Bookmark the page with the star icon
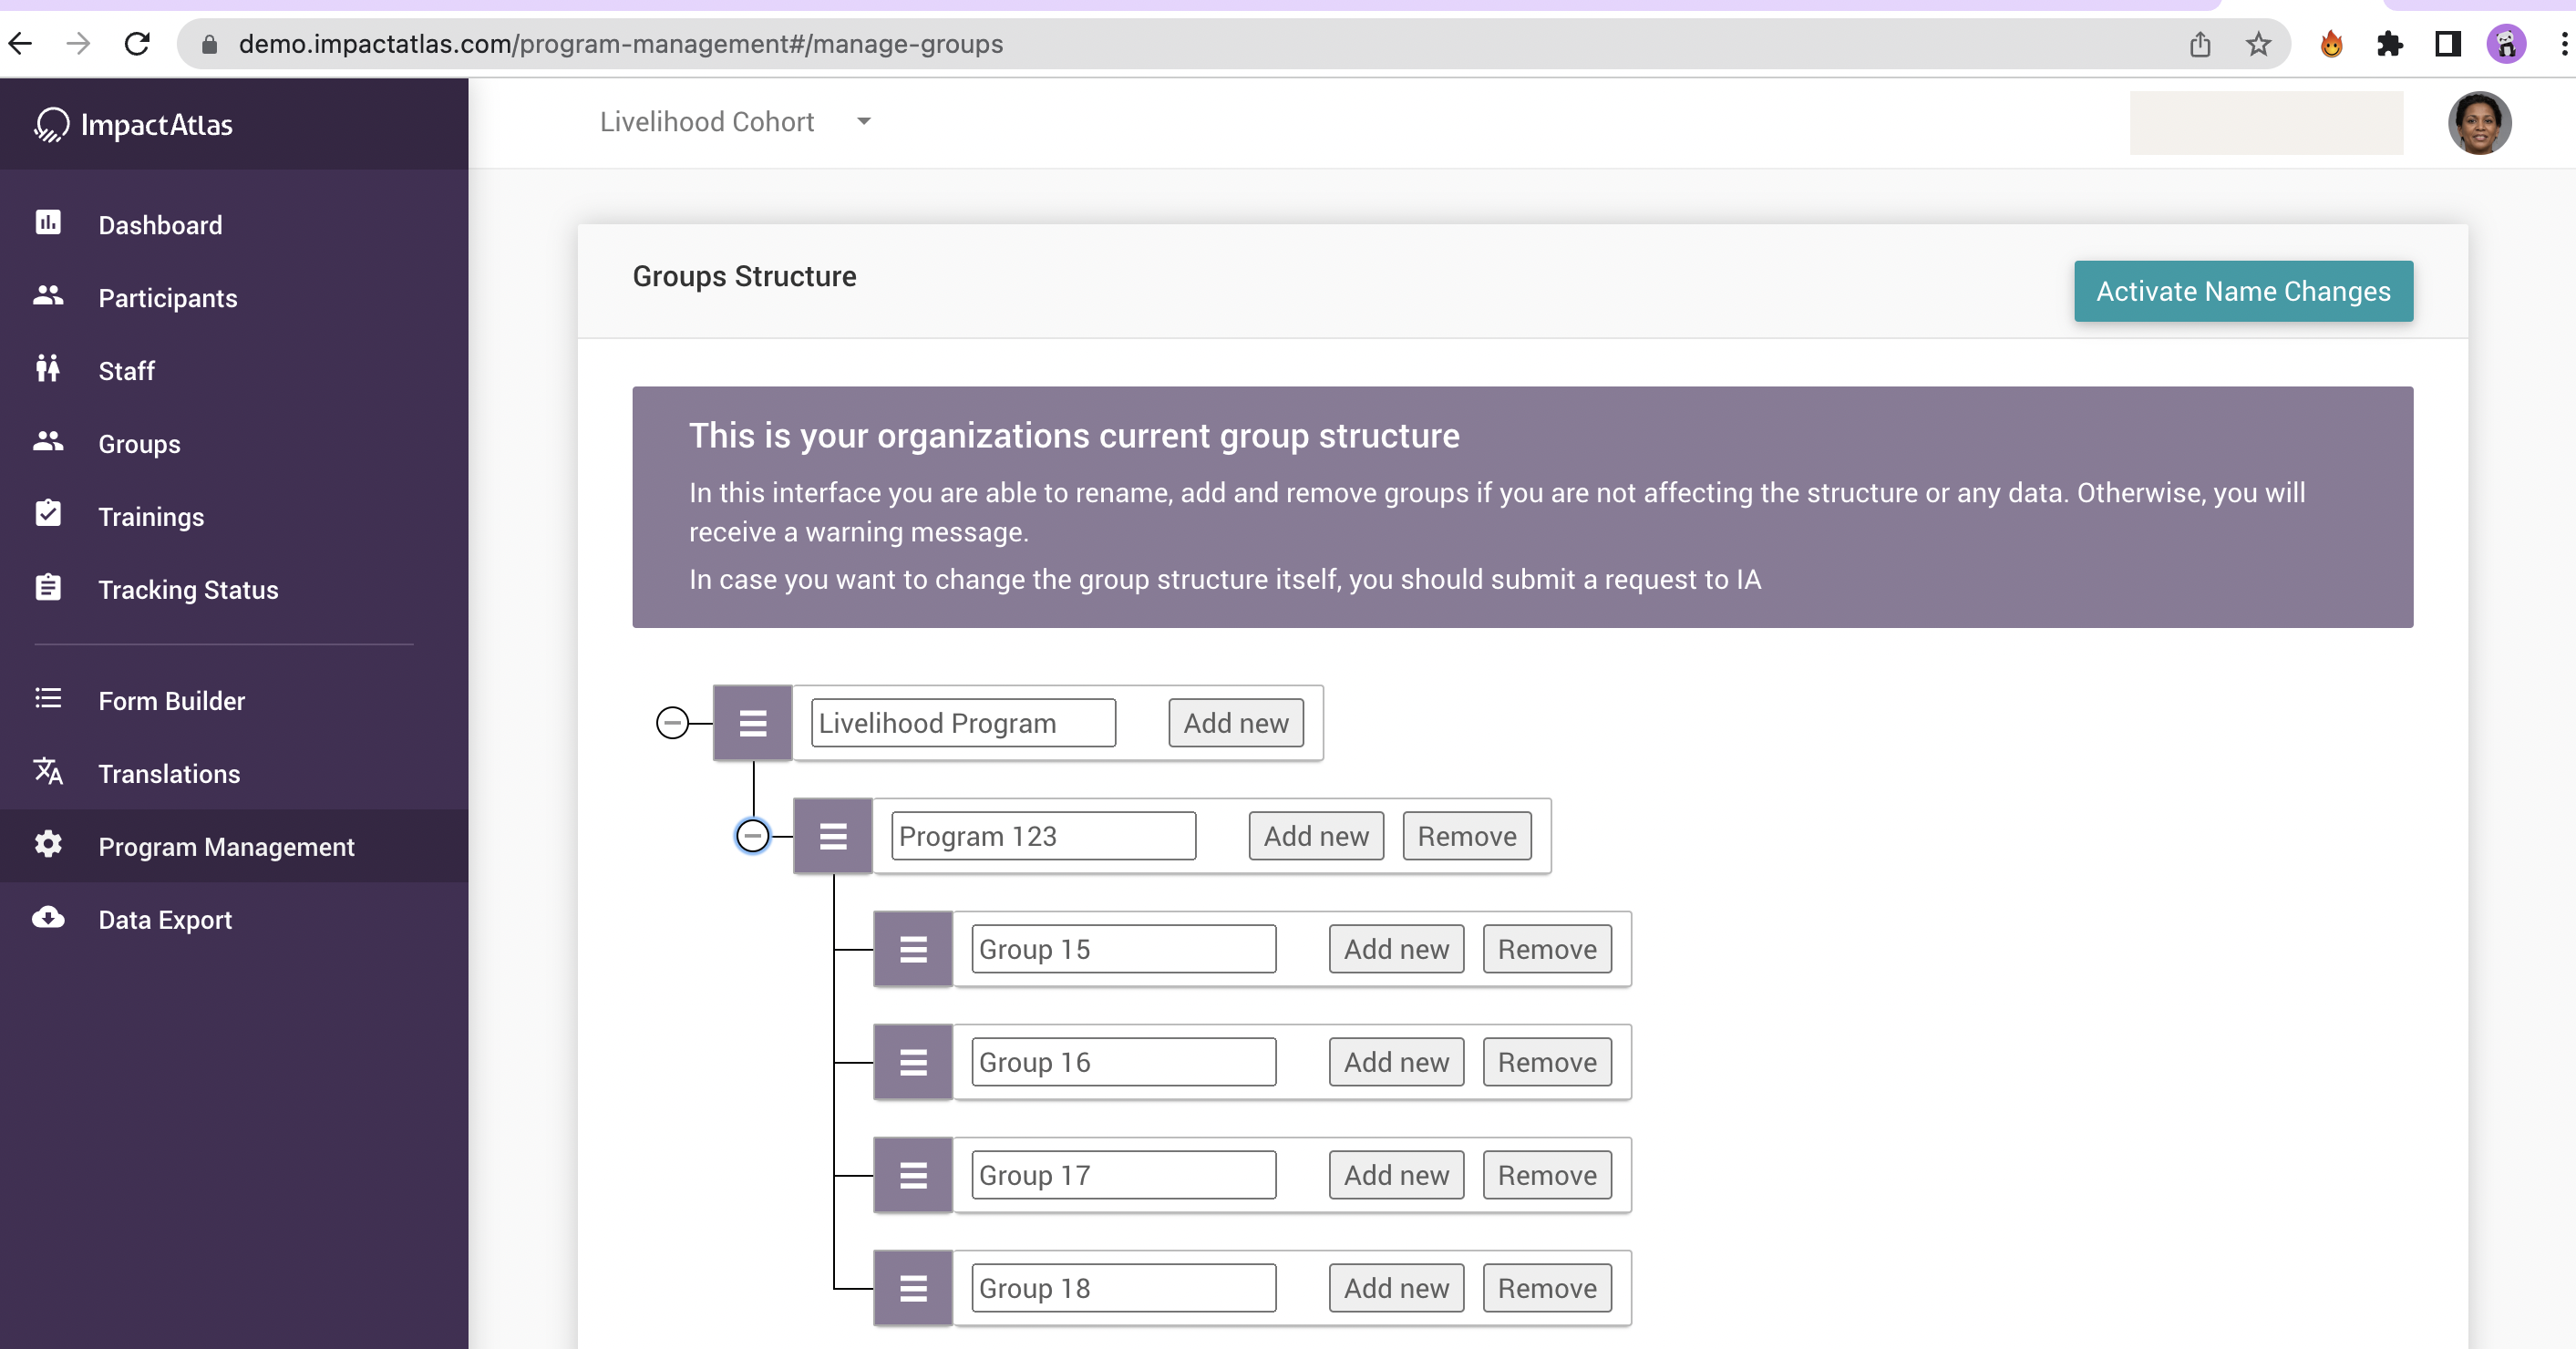 (x=2258, y=44)
